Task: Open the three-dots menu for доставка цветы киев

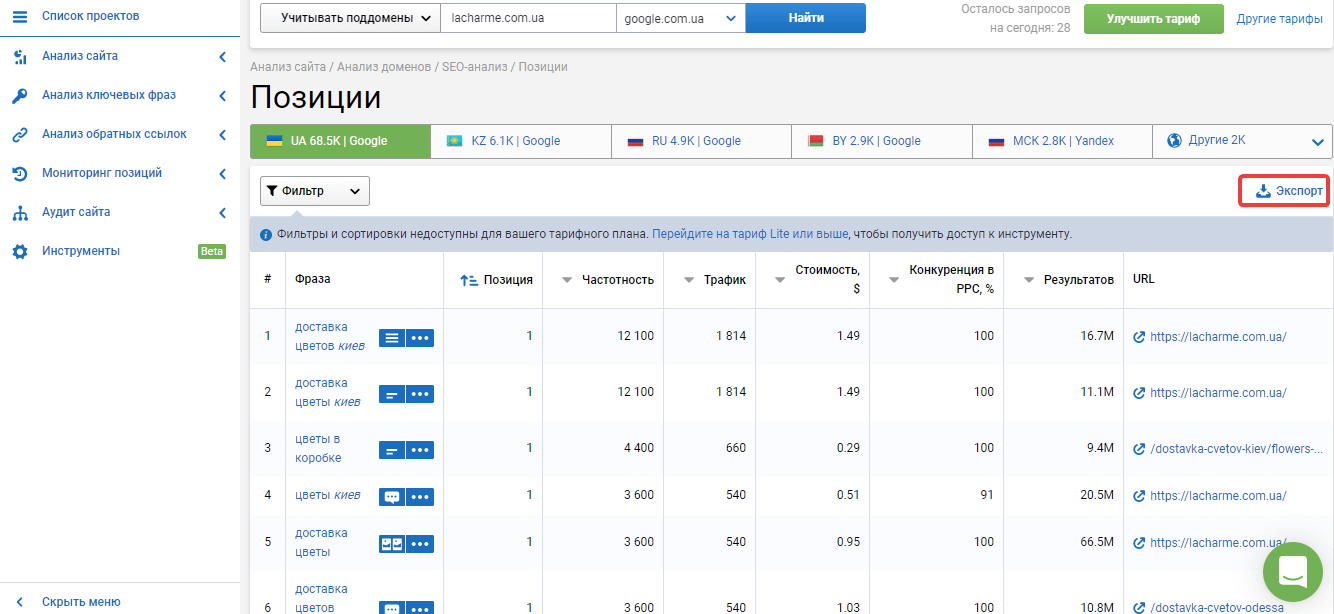Action: 420,394
